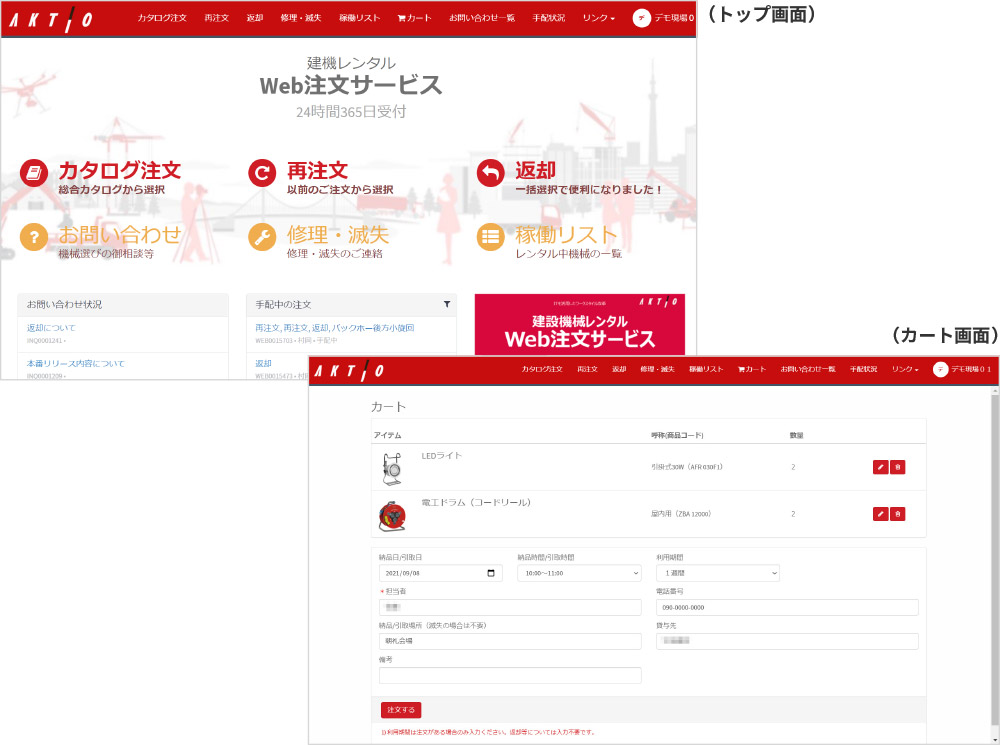
Task: Open the 返却について inquiry link
Action: coord(50,328)
